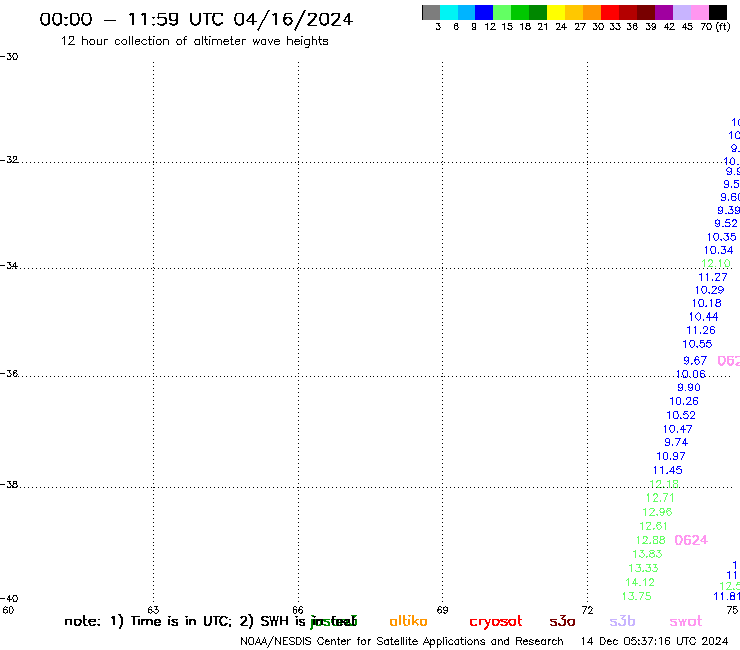Click the value 12.88 beside 0624
Screen dimensions: 740x650
pos(651,540)
